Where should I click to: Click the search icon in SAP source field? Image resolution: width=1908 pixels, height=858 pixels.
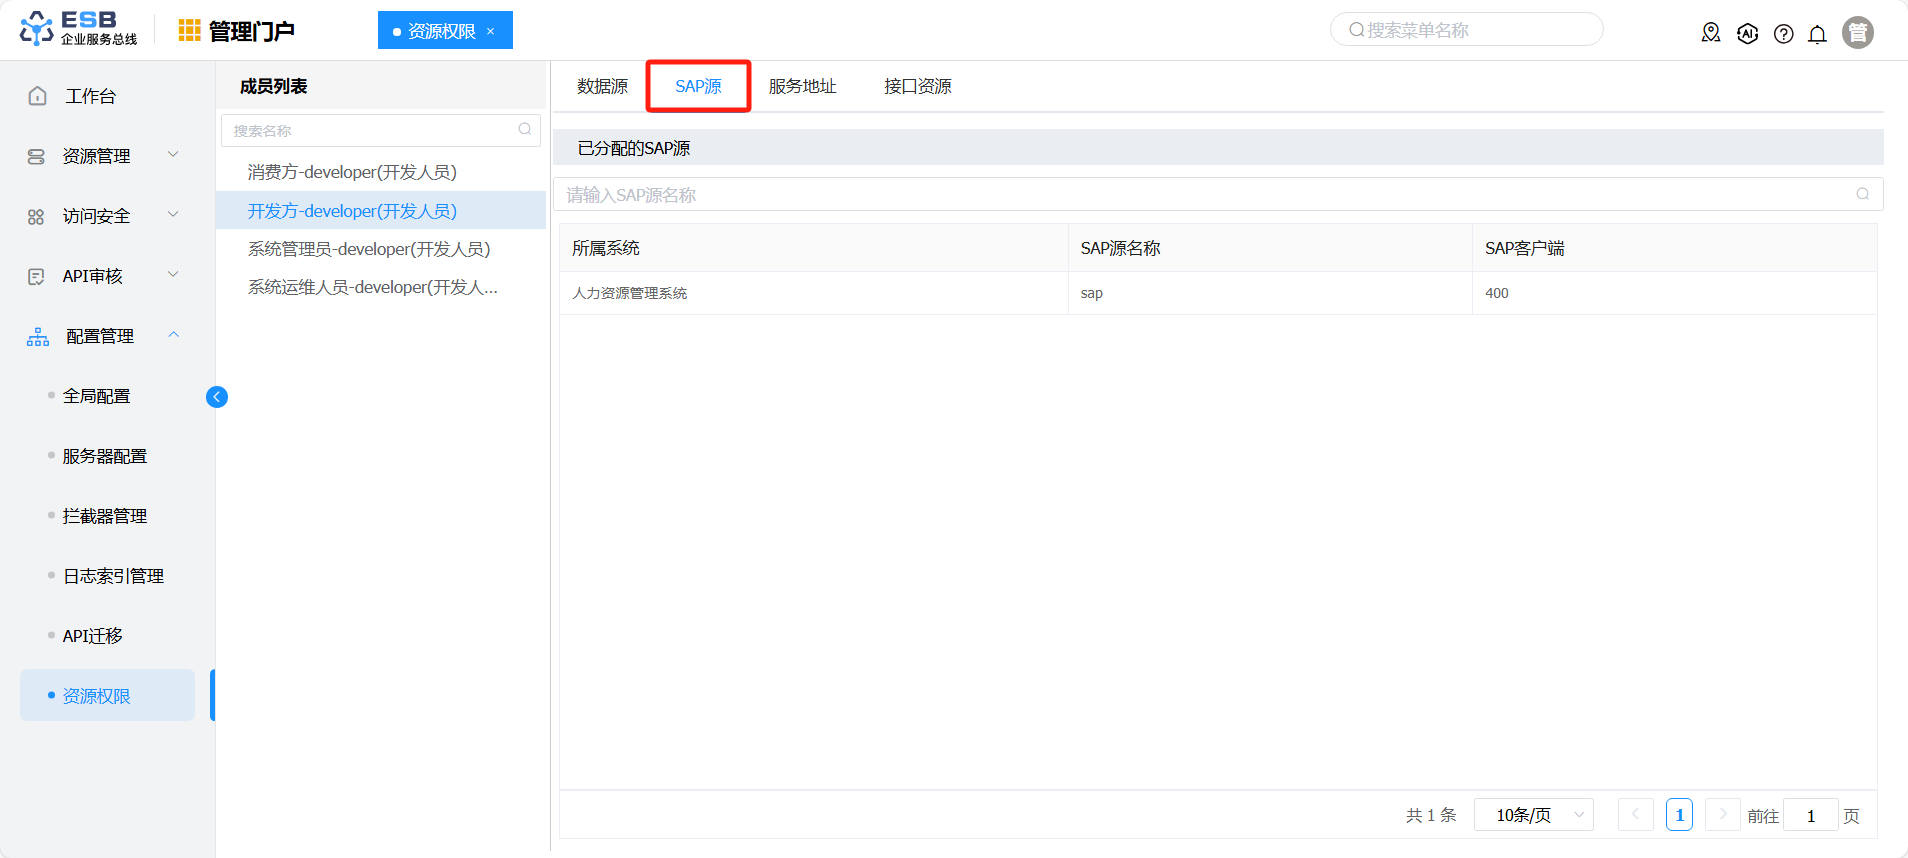tap(1862, 194)
